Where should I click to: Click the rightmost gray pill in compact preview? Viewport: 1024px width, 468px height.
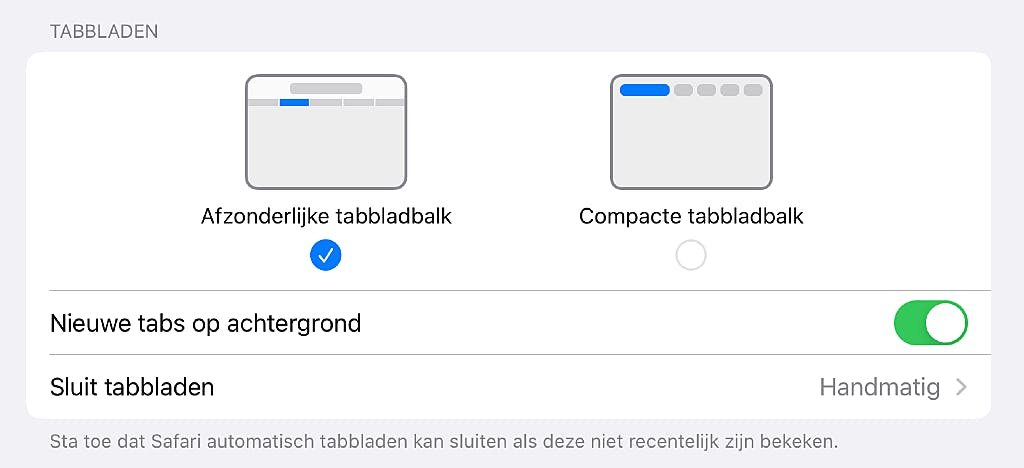click(753, 90)
